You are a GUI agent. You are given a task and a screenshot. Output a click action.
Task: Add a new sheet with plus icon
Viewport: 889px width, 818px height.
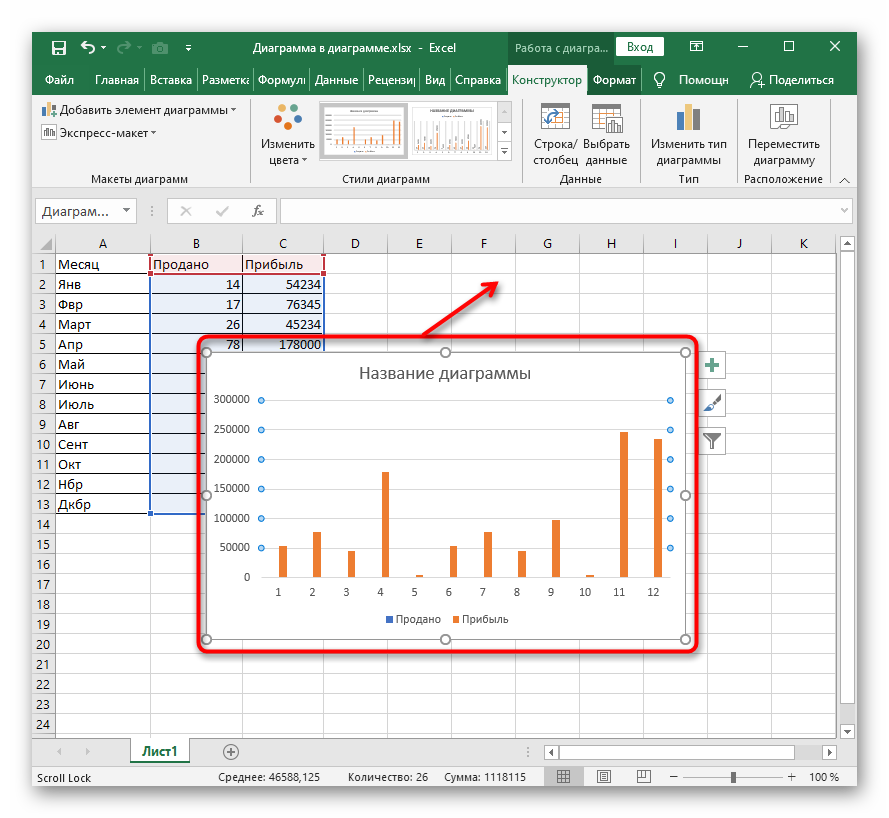(231, 752)
